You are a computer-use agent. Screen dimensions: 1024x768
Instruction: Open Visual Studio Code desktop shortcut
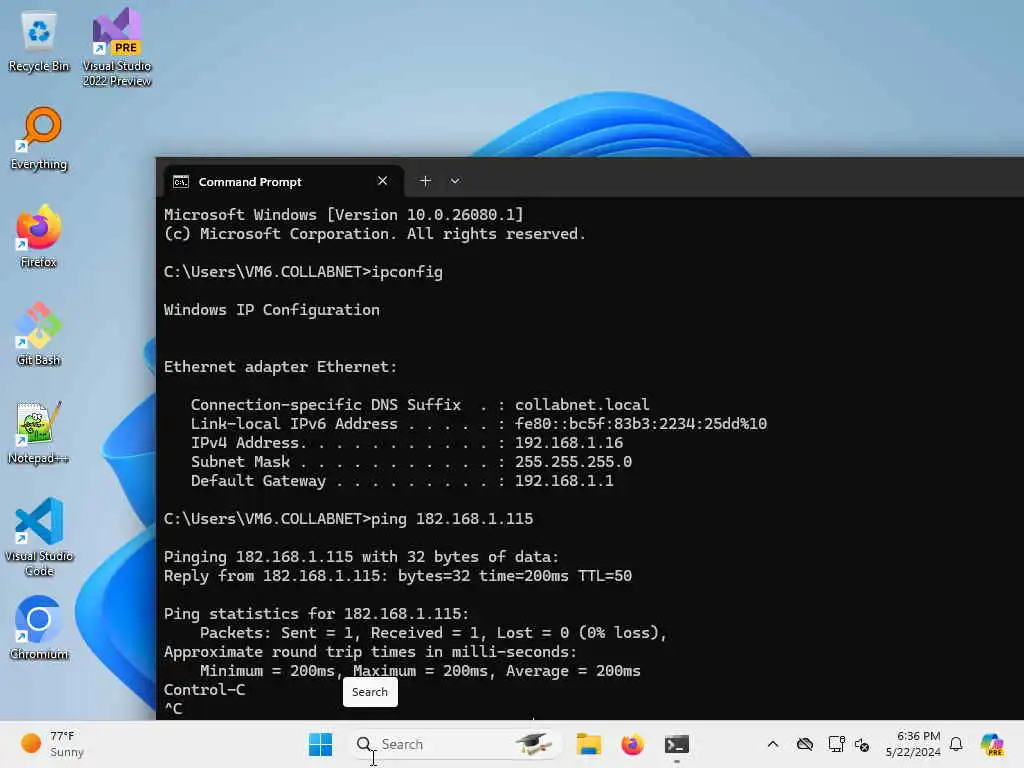coord(39,537)
